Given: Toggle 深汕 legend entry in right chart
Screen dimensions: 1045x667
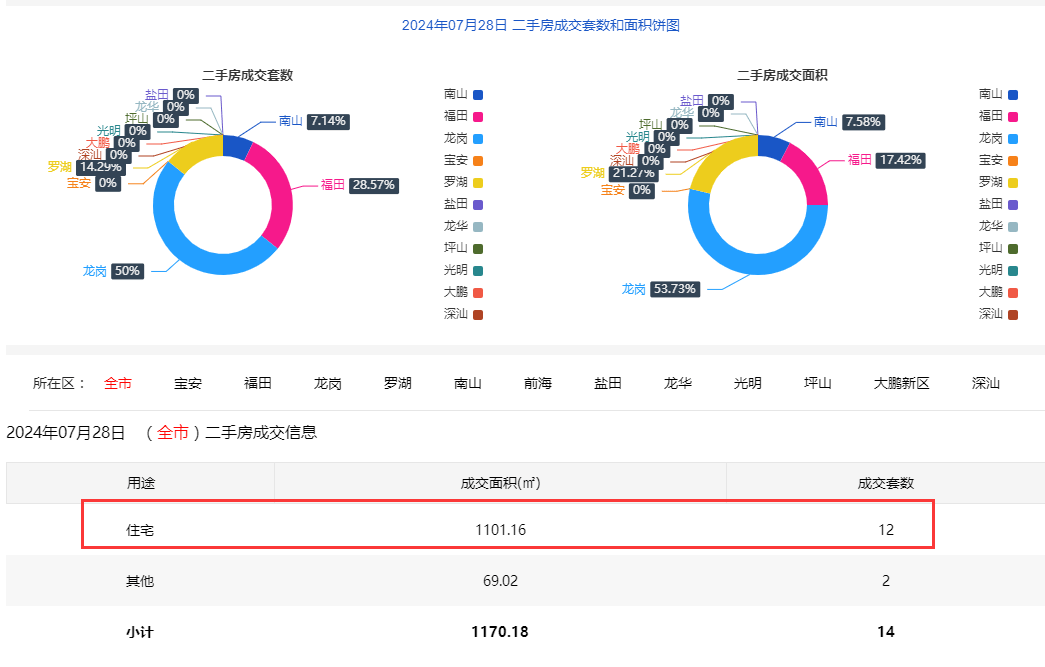Looking at the screenshot, I should point(998,314).
